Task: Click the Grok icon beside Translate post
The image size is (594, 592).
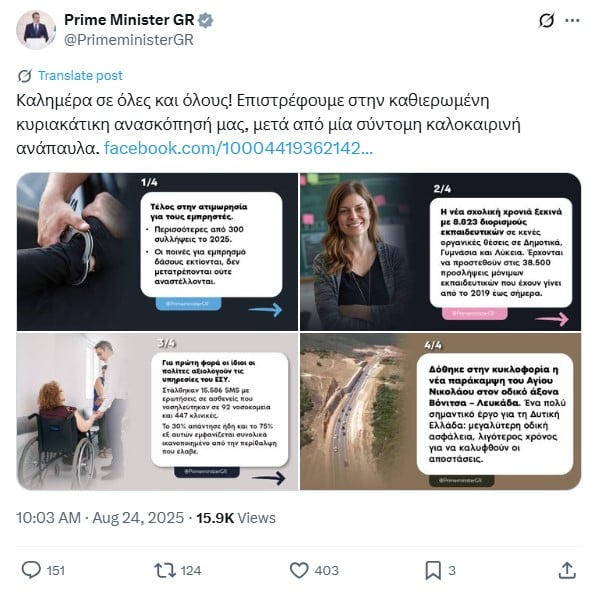Action: click(x=25, y=76)
